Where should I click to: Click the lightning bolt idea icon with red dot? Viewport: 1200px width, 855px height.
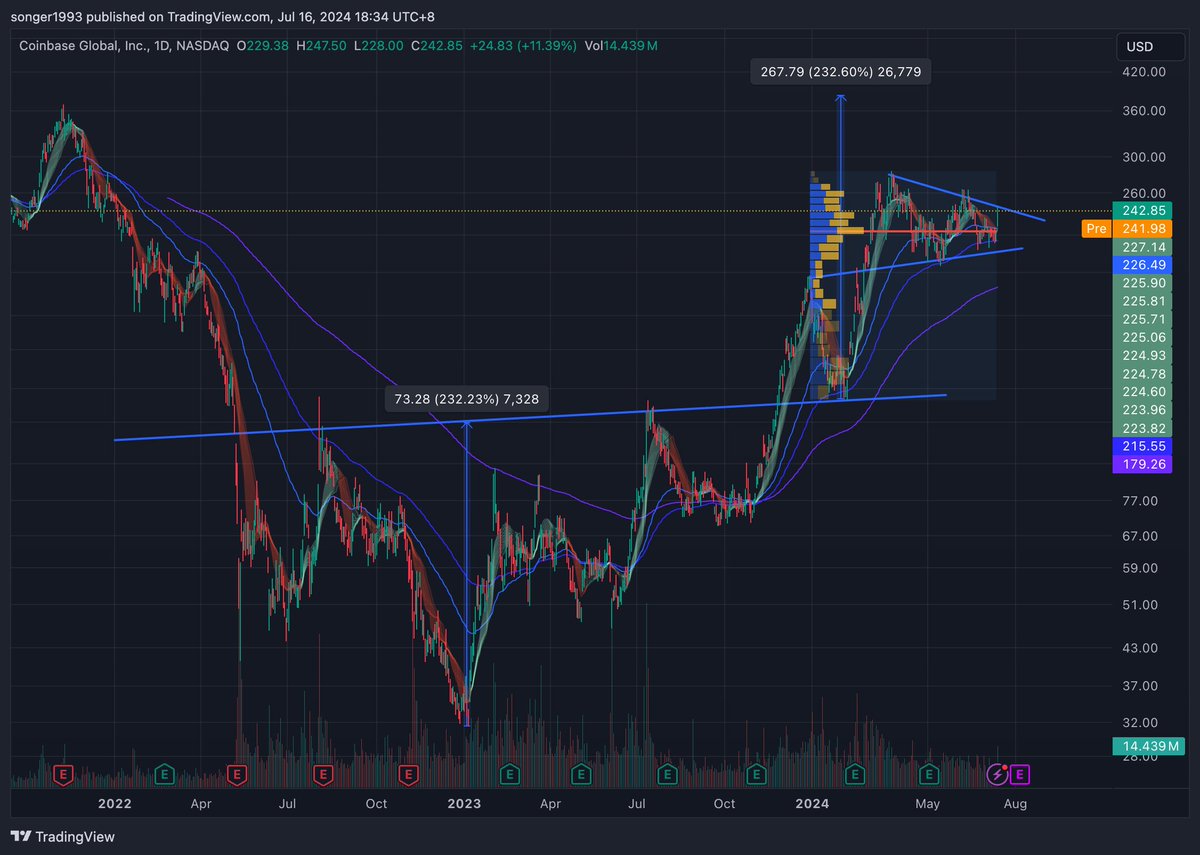(x=998, y=775)
